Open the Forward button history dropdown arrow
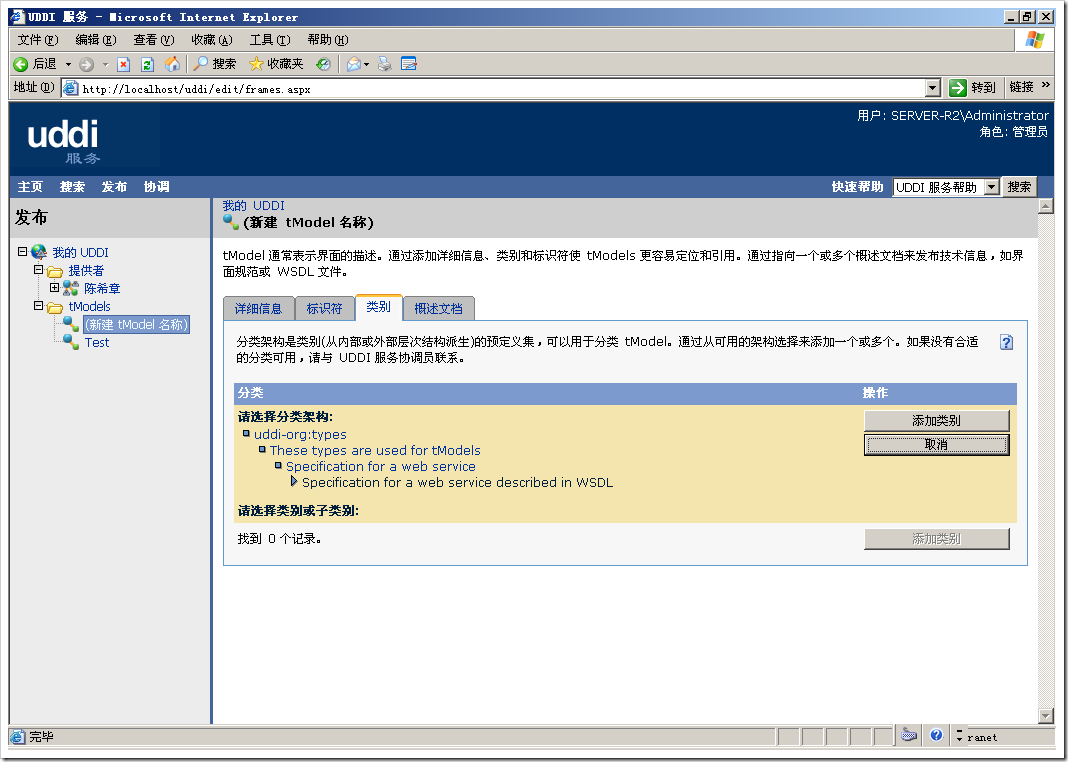The width and height of the screenshot is (1068, 762). click(x=105, y=65)
